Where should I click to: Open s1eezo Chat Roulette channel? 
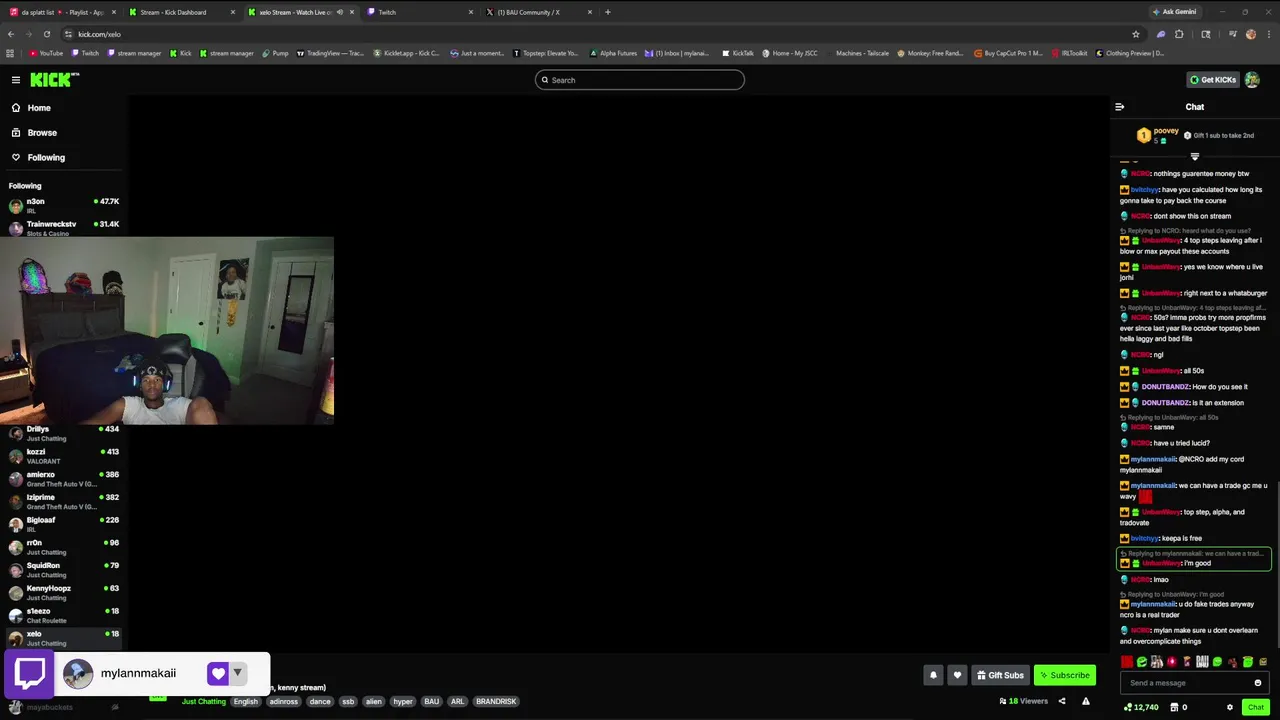pos(62,616)
